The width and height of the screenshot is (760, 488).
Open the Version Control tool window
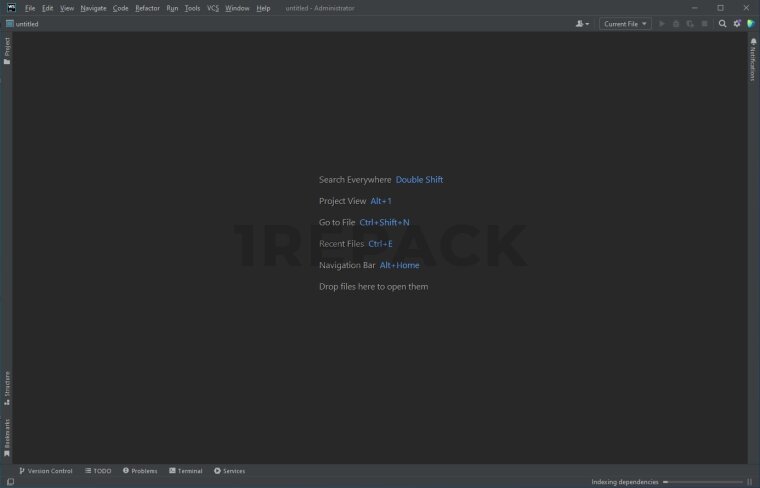[x=46, y=471]
